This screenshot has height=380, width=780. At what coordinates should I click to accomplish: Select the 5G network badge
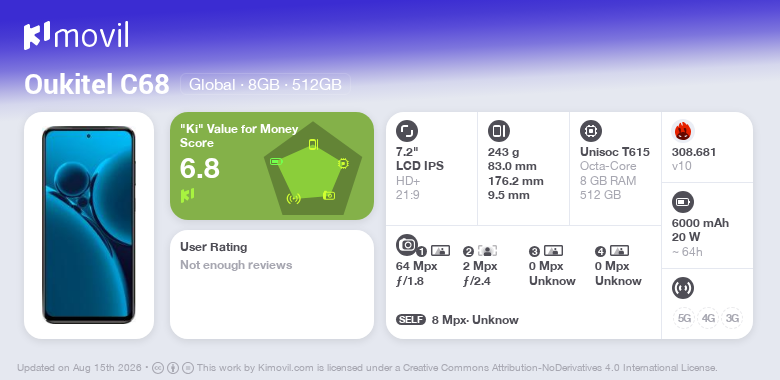coord(684,318)
